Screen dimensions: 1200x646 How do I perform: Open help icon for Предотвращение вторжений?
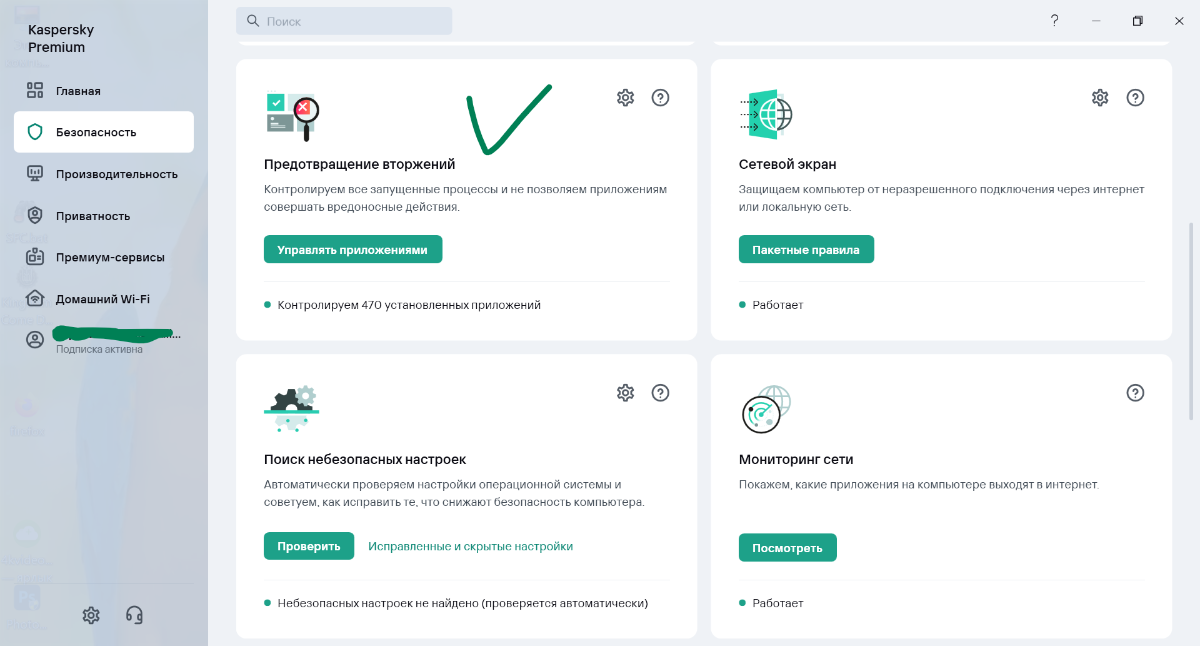click(x=660, y=98)
